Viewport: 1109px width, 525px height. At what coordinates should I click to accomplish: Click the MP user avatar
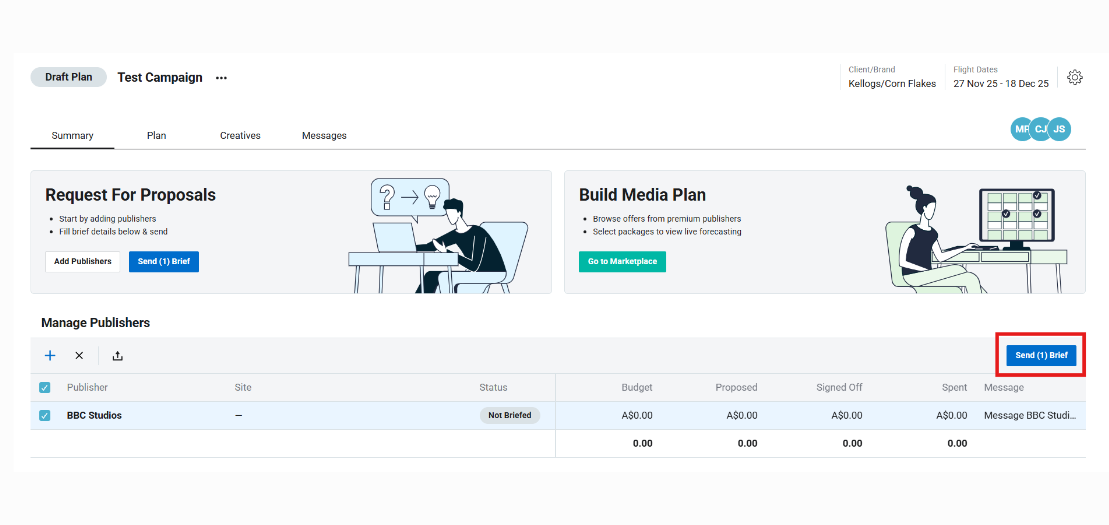[x=1020, y=129]
